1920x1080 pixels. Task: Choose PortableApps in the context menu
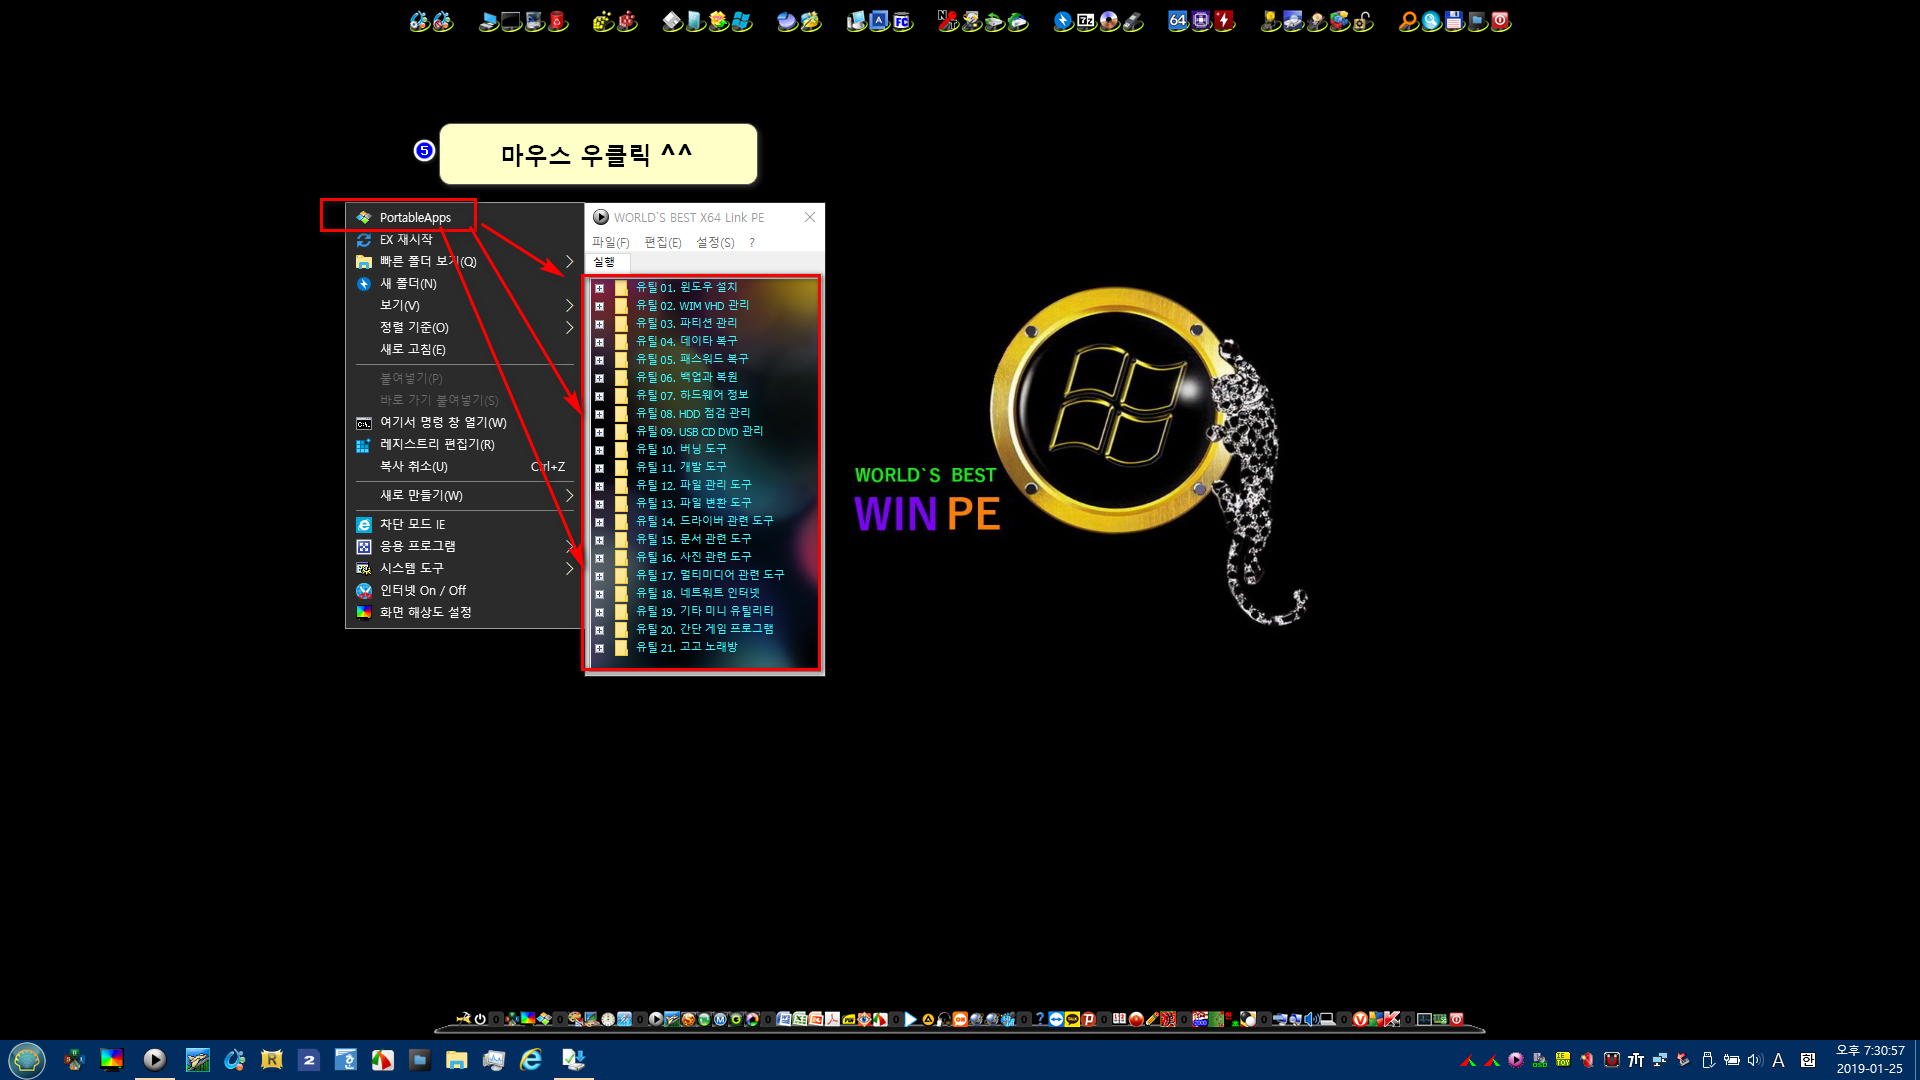tap(464, 217)
